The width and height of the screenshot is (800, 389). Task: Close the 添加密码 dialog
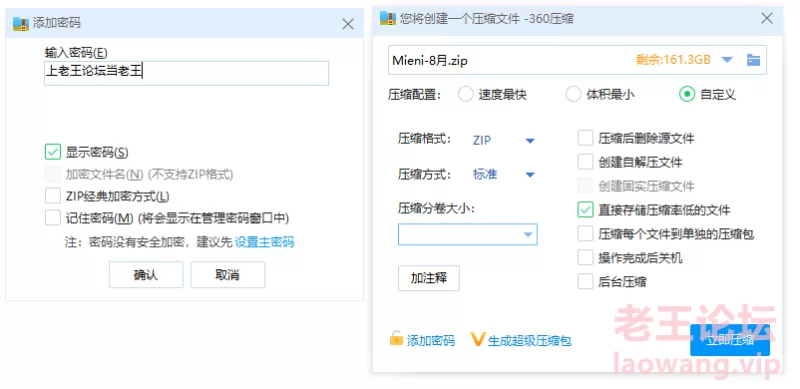click(348, 24)
